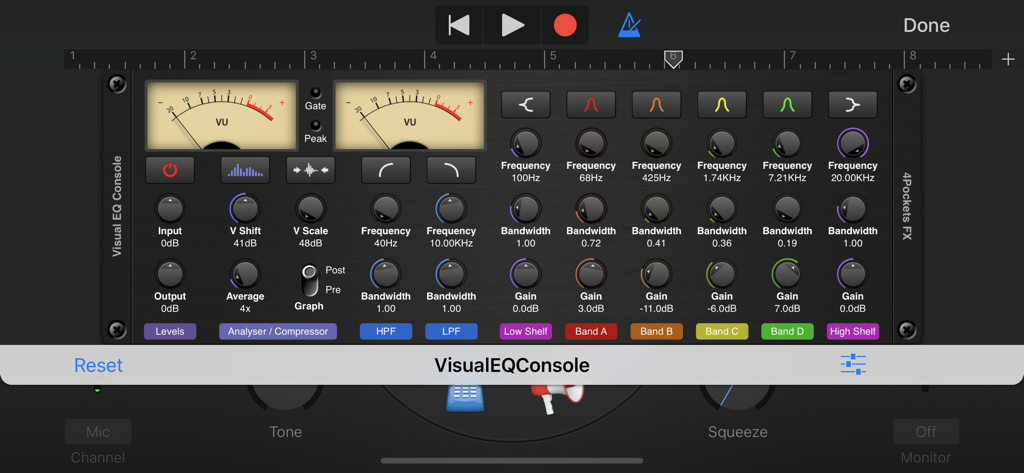
Task: Click the Band D Bandwidth 0.19 knob
Action: (787, 209)
